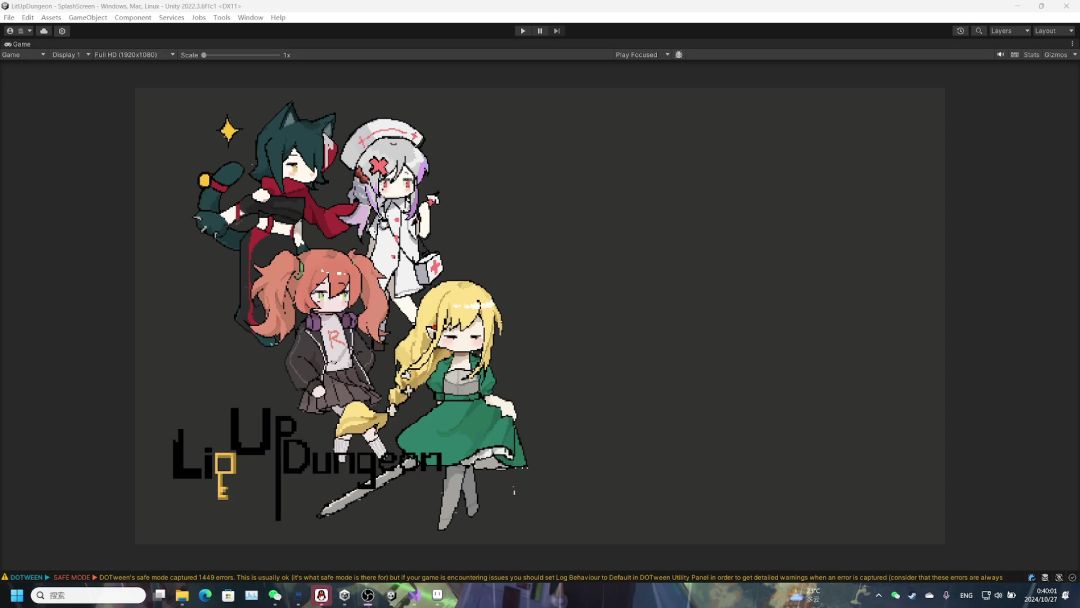Open the Full HD resolution dropdown
1080x608 pixels.
[134, 55]
